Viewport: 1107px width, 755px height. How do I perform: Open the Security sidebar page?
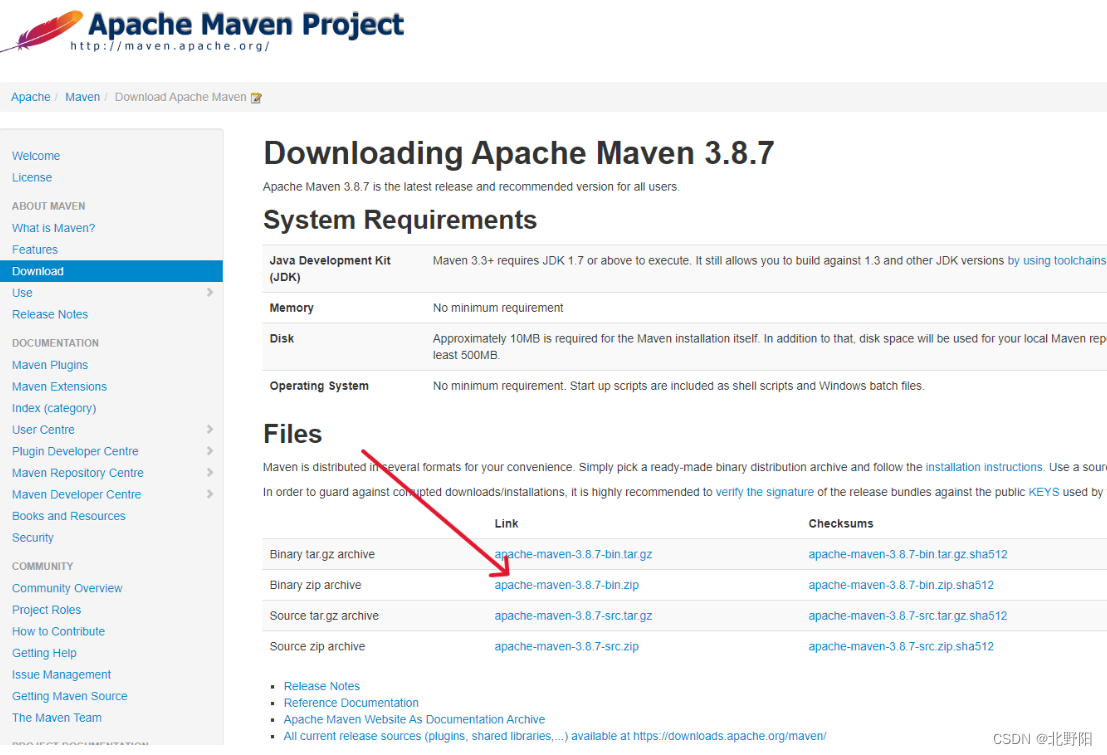pyautogui.click(x=32, y=537)
